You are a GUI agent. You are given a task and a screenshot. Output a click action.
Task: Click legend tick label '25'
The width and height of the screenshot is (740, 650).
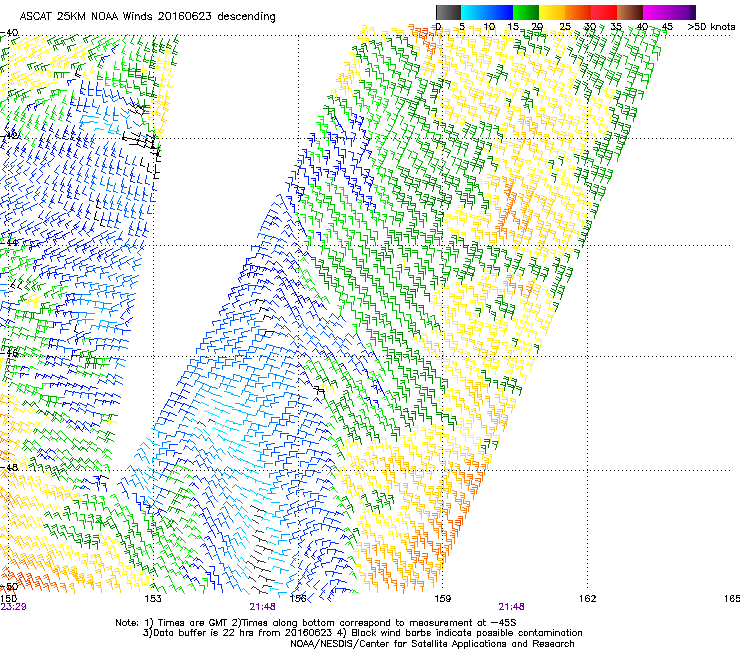pyautogui.click(x=565, y=27)
